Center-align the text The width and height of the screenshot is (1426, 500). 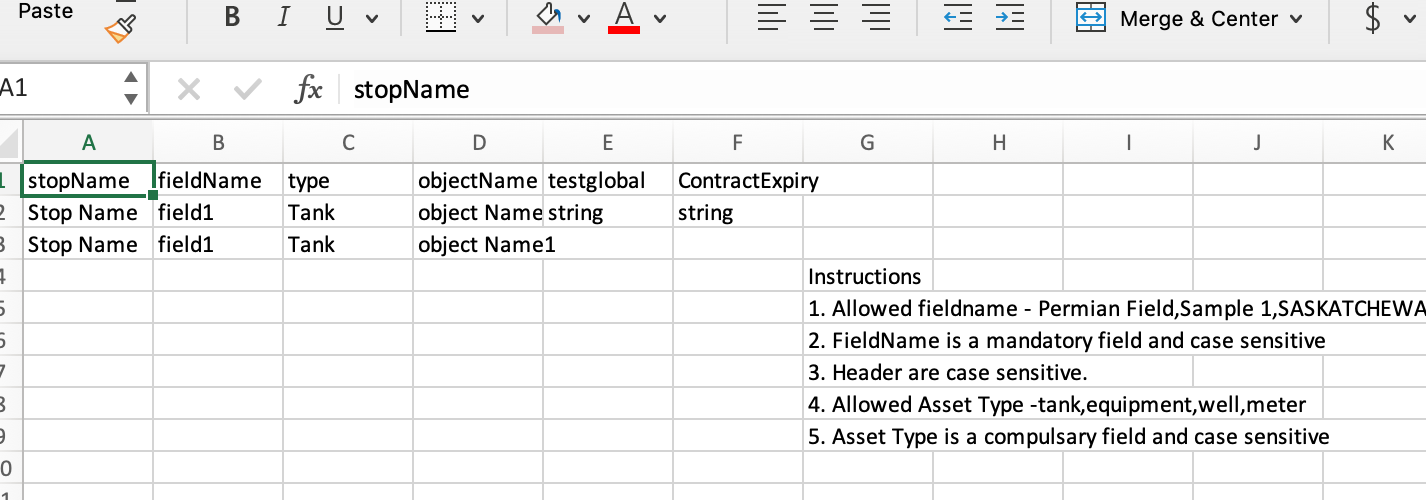tap(823, 18)
